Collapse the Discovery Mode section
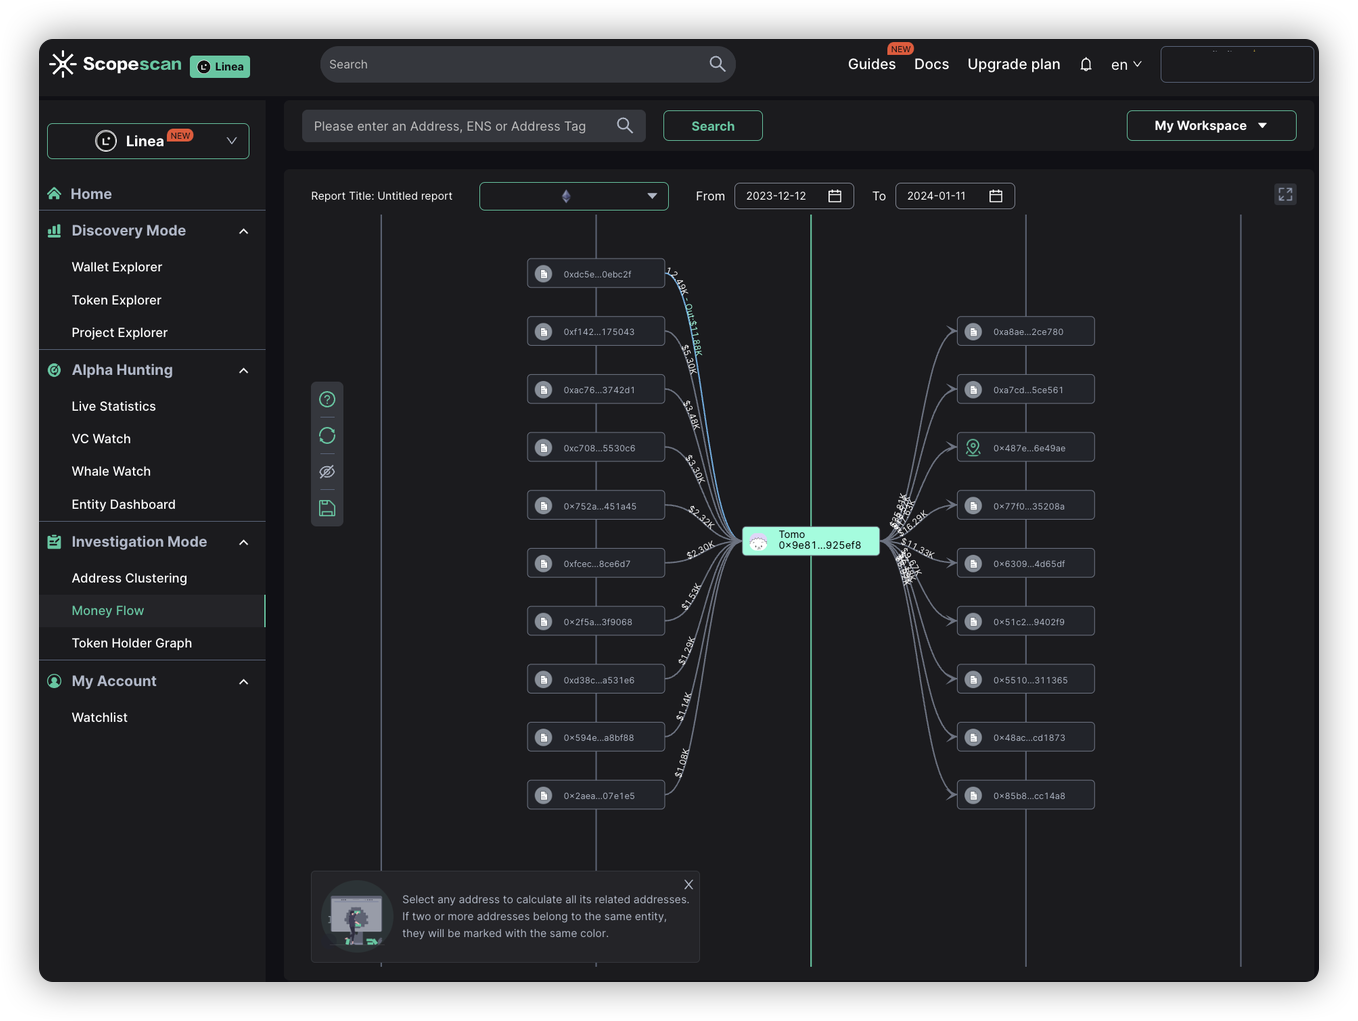Image resolution: width=1358 pixels, height=1021 pixels. (x=243, y=231)
